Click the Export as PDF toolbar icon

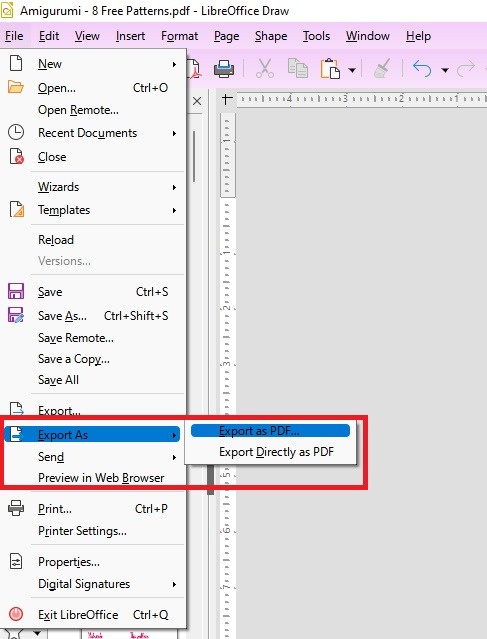point(194,68)
